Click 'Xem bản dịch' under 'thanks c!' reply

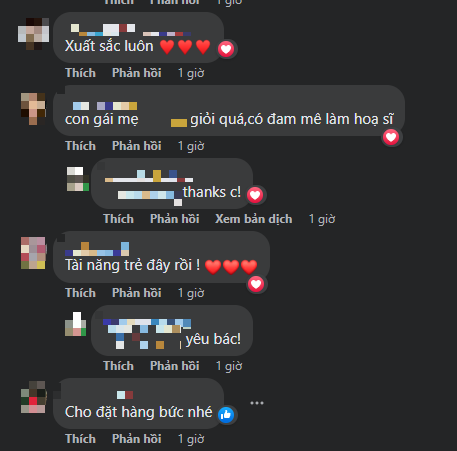click(x=254, y=219)
